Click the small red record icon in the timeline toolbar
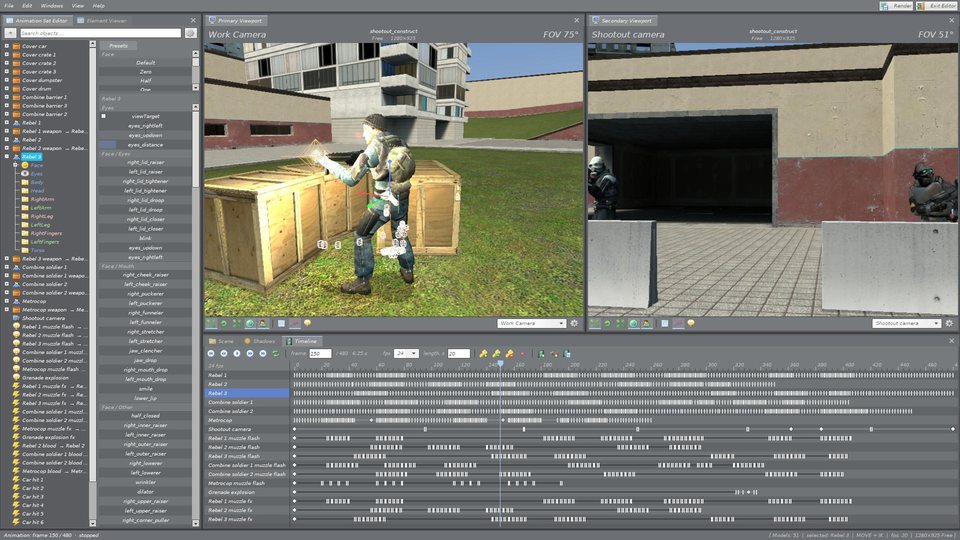 point(522,353)
